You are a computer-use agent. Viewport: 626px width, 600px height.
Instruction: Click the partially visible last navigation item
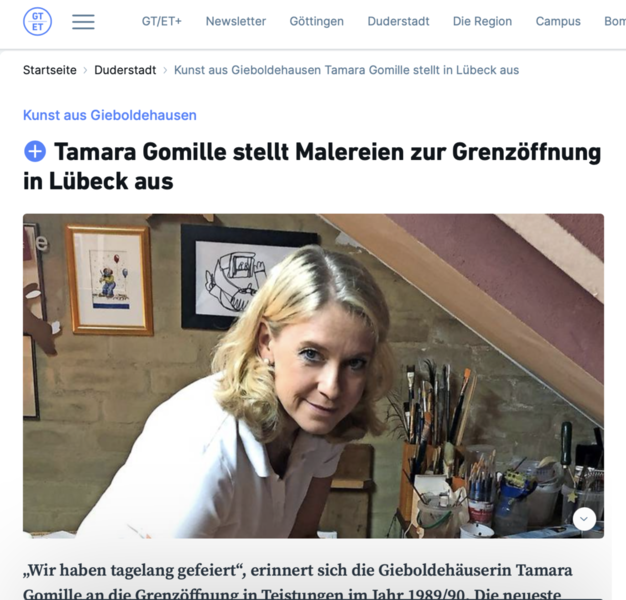click(615, 21)
